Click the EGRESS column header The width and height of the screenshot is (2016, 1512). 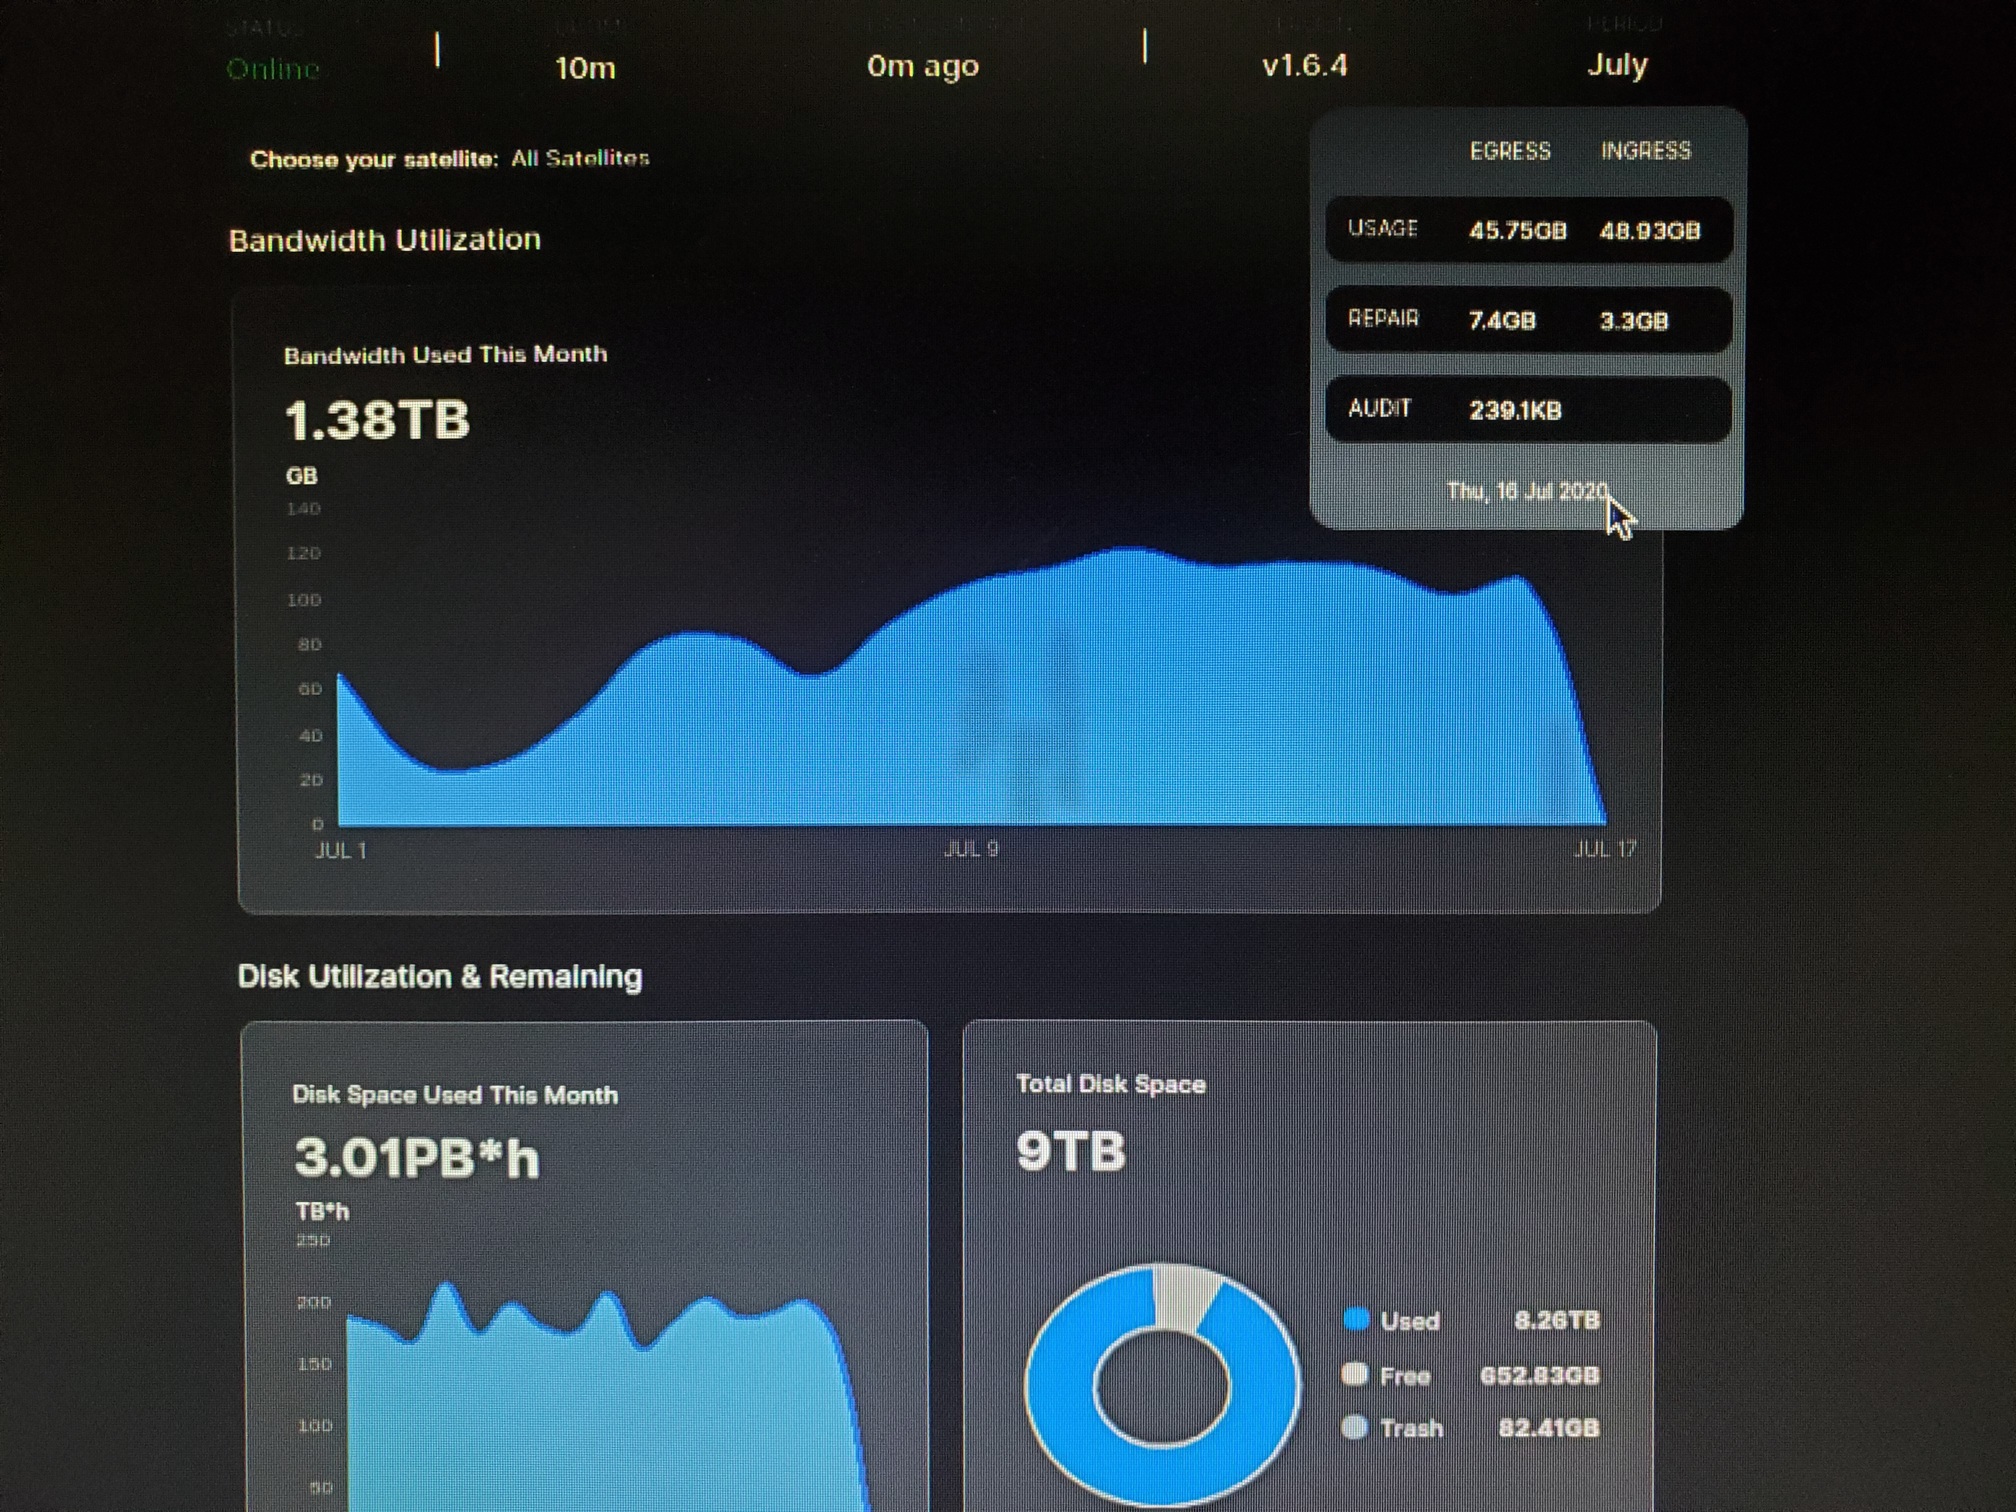(1510, 151)
